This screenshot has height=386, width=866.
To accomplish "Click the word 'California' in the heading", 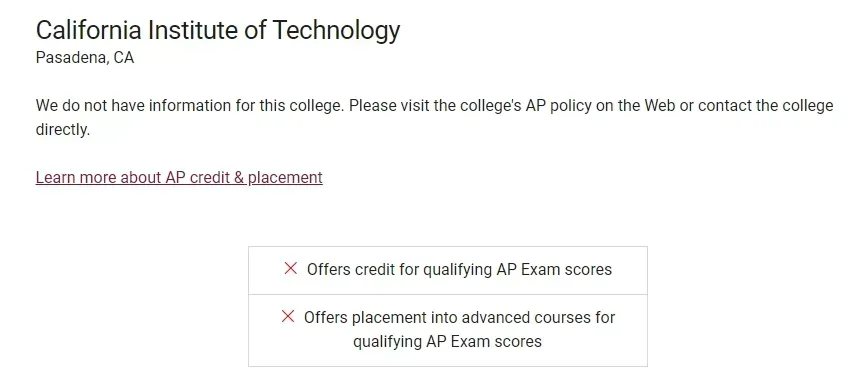I will tap(89, 30).
